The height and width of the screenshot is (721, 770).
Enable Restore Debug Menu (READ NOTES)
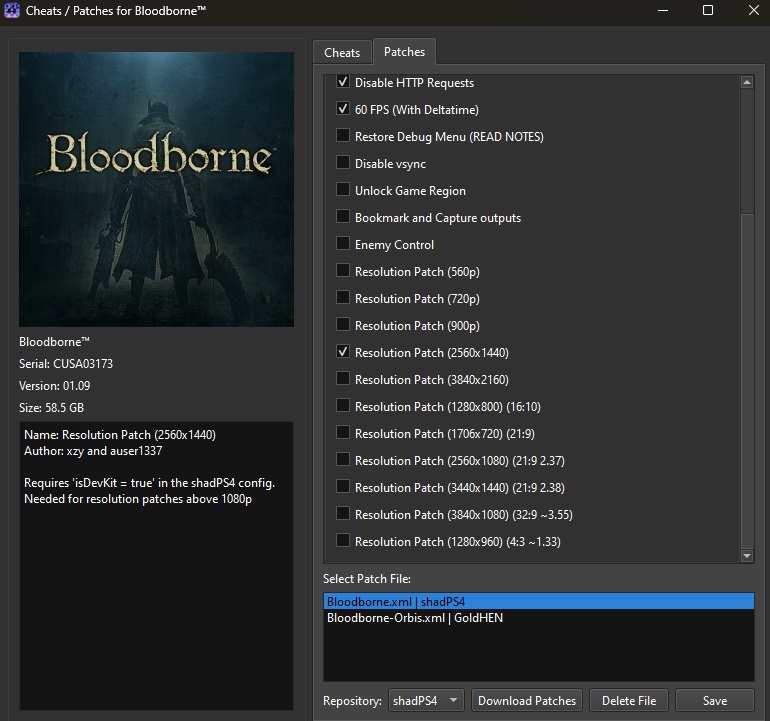343,136
